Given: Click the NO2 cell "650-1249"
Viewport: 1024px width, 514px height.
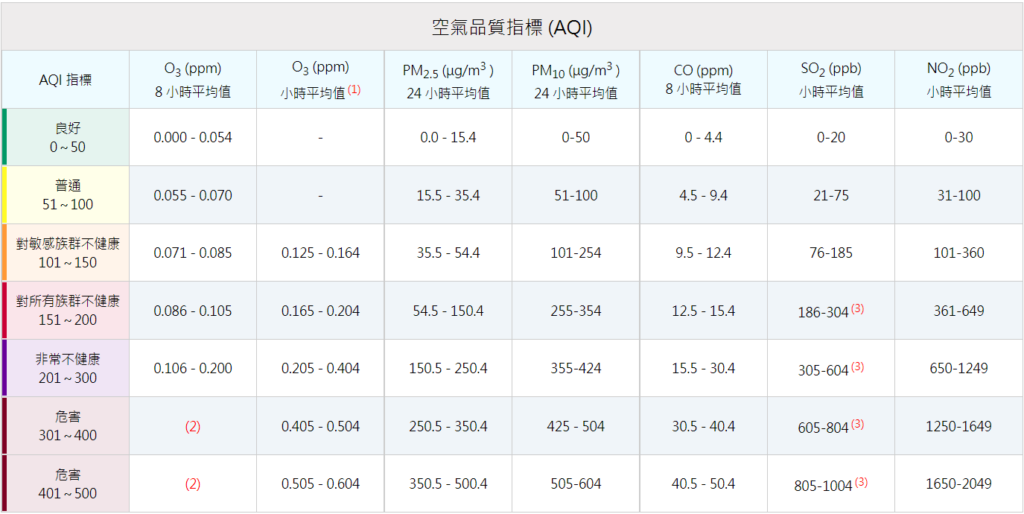Looking at the screenshot, I should [959, 369].
